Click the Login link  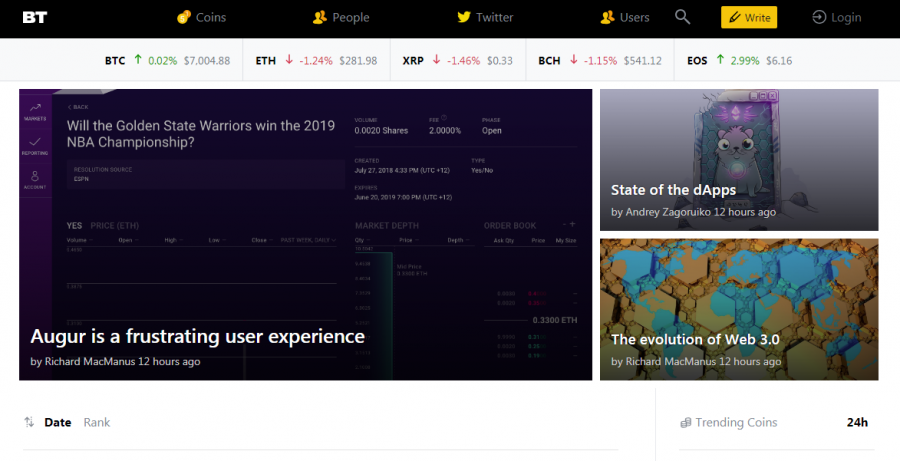tap(846, 18)
